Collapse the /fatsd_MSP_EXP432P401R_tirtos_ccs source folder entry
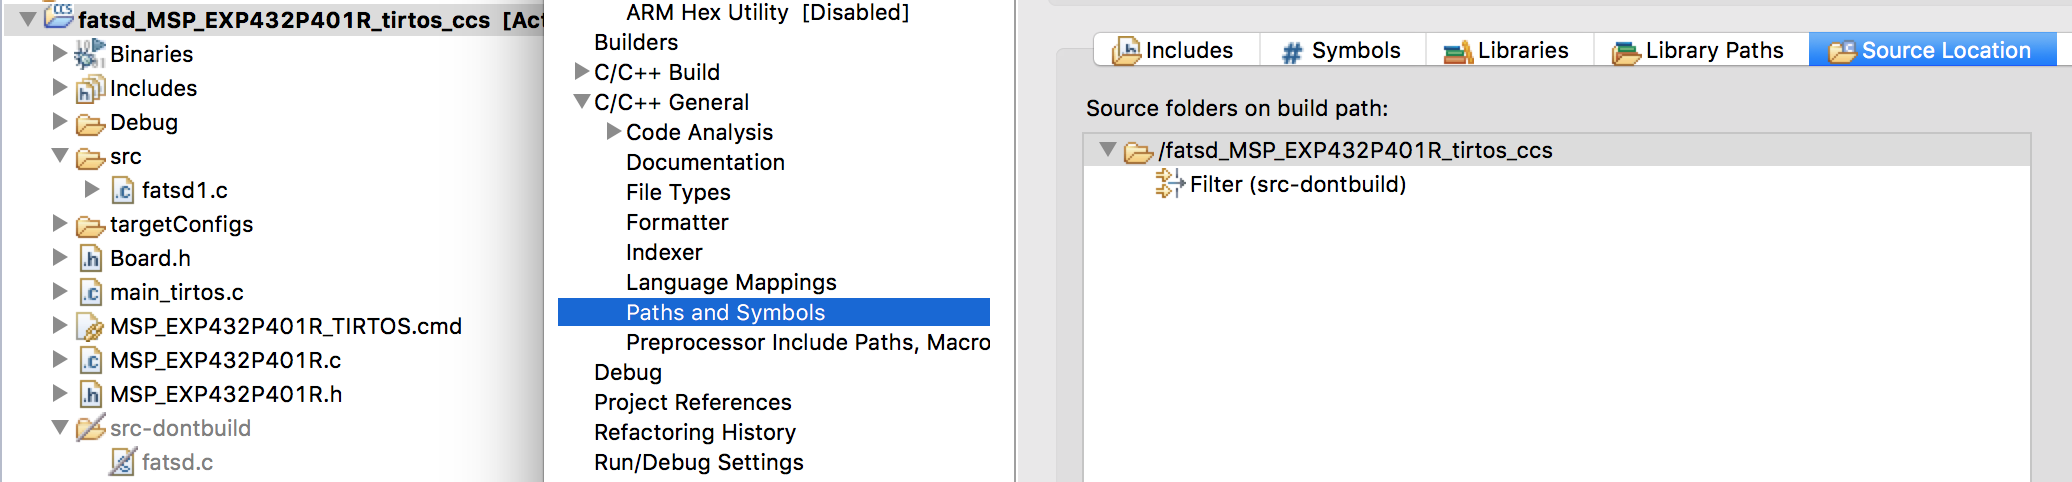Image resolution: width=2072 pixels, height=482 pixels. click(1108, 150)
